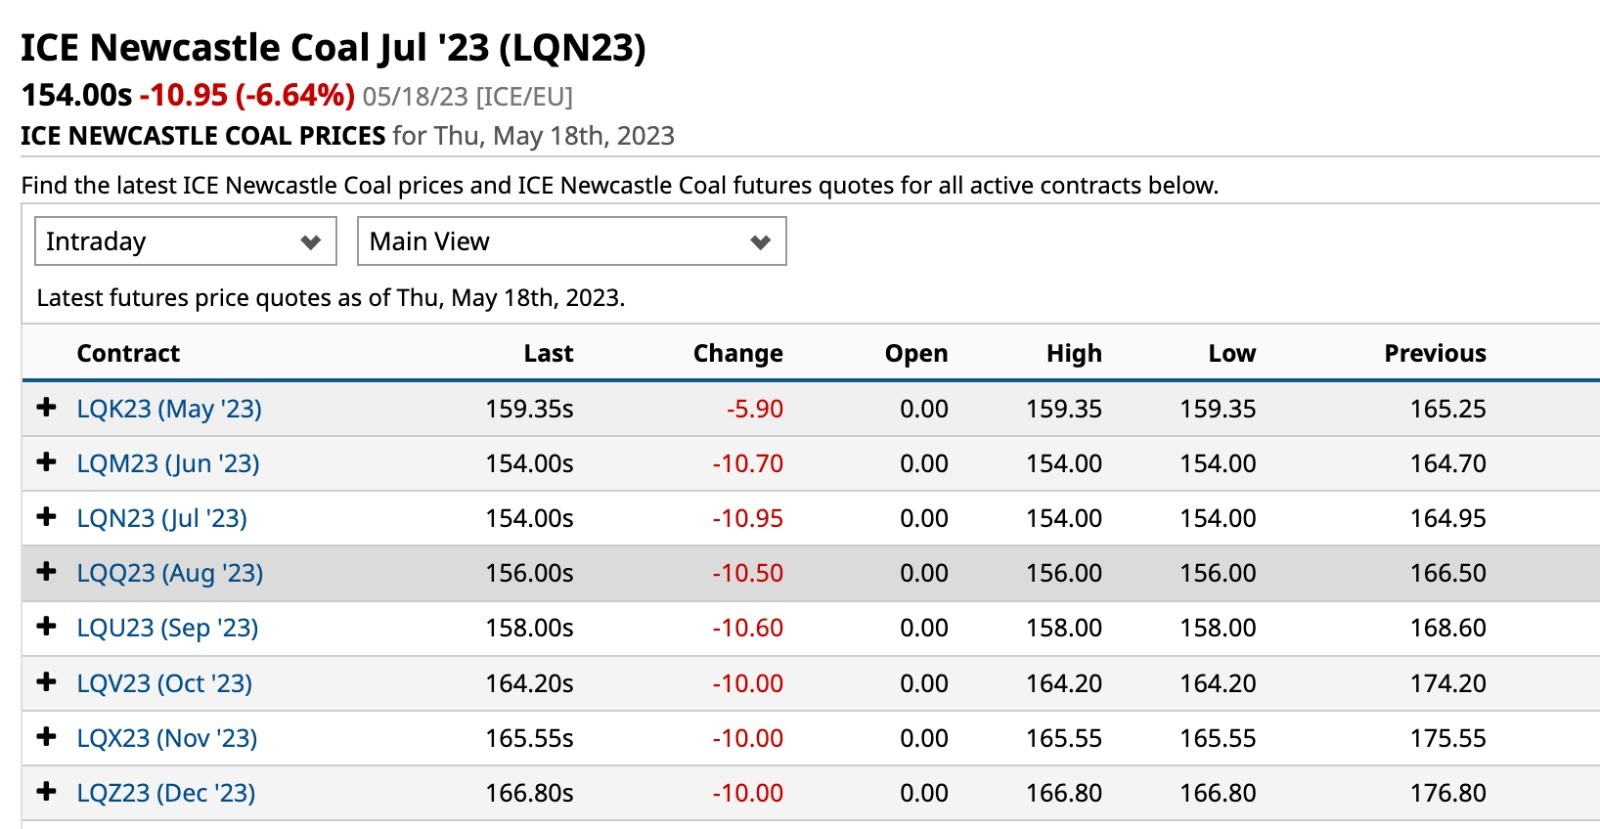Click the 168.60 previous price
Image resolution: width=1600 pixels, height=829 pixels.
tap(1448, 629)
